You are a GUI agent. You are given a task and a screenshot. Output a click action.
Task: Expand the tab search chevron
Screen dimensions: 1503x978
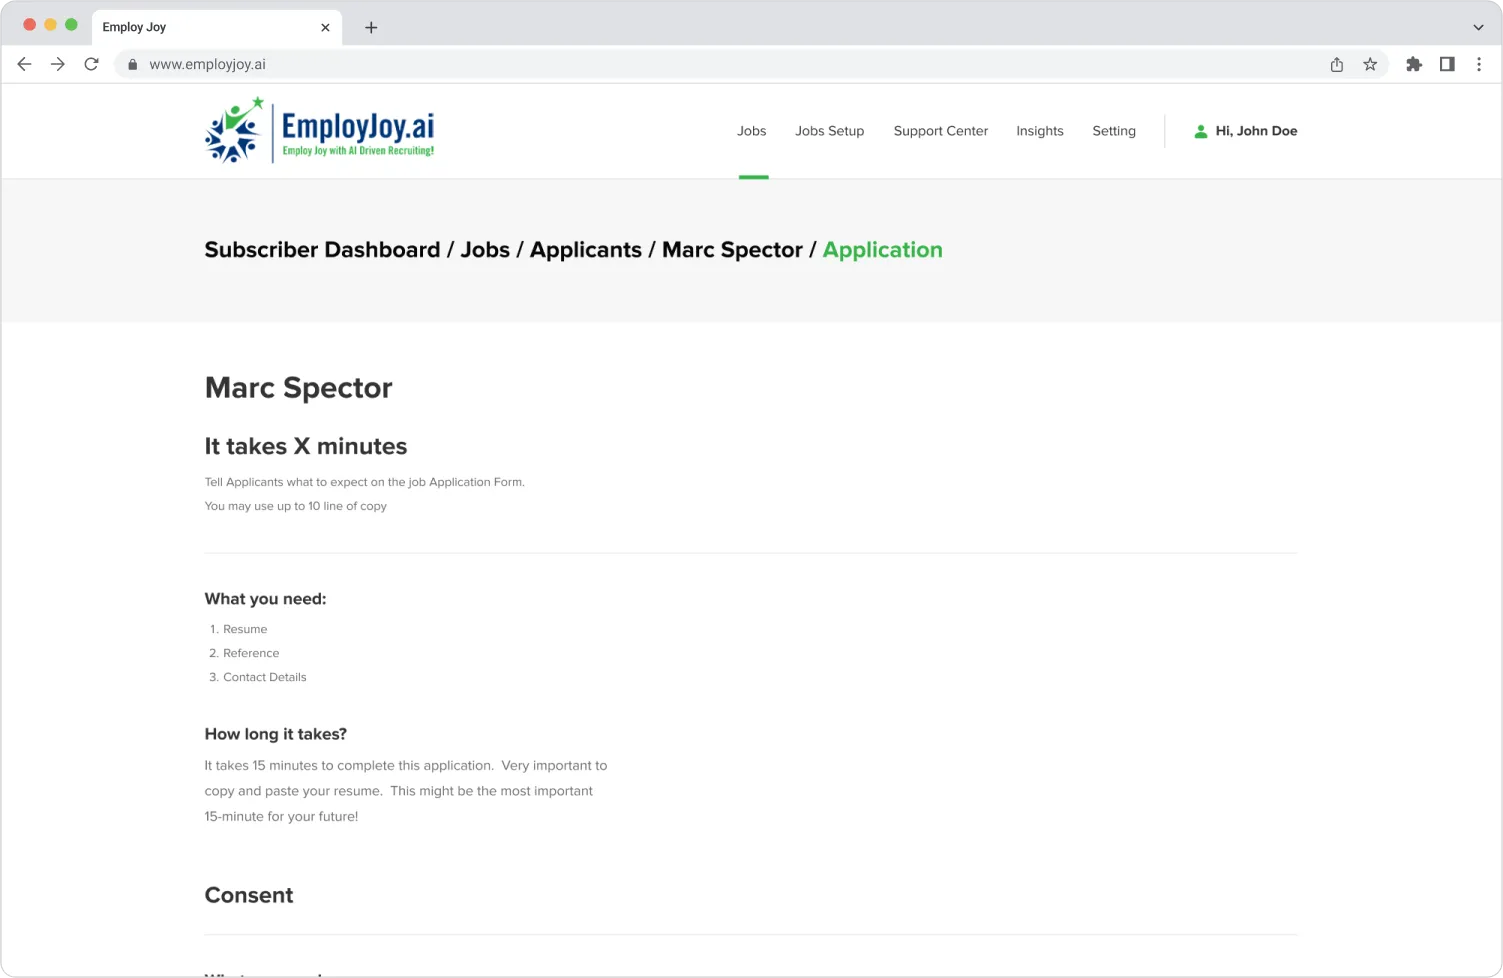(1478, 27)
